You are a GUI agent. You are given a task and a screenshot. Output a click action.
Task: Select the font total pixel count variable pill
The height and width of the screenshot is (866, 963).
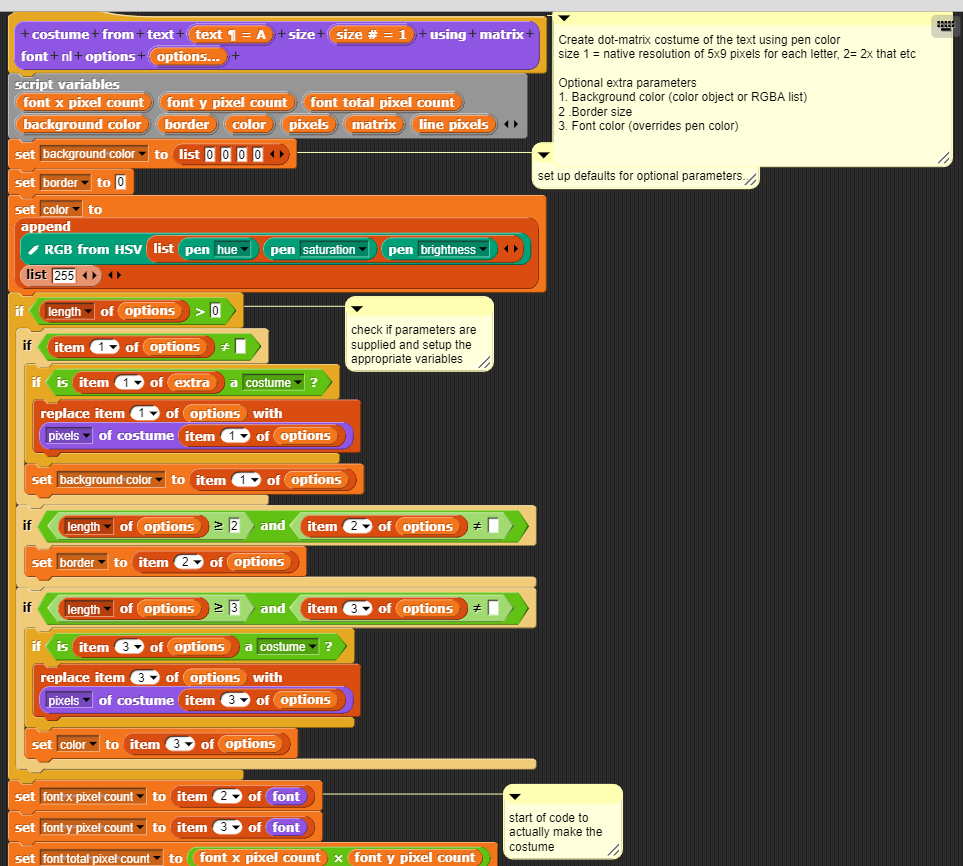(383, 102)
